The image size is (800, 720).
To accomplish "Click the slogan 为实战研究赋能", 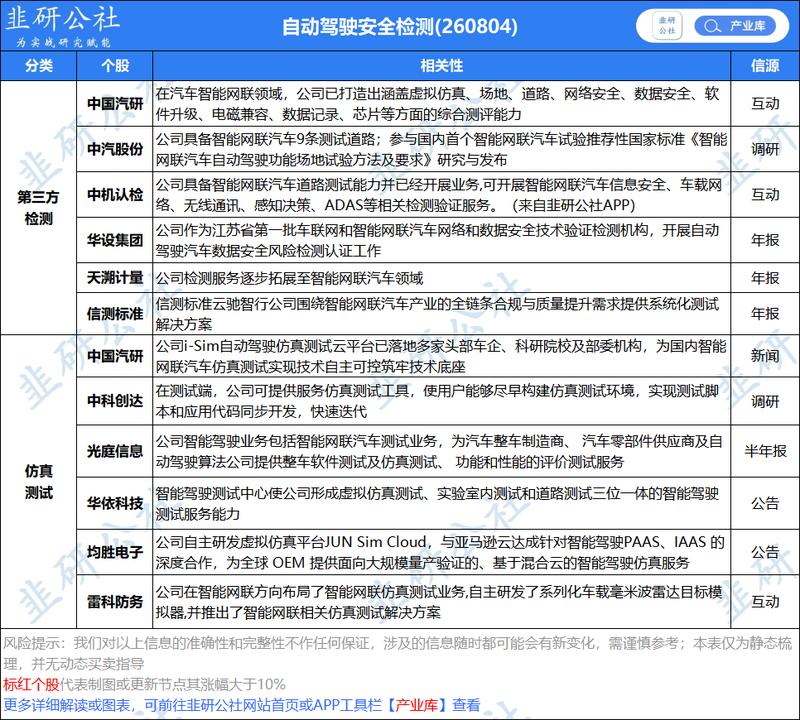I will [63, 42].
